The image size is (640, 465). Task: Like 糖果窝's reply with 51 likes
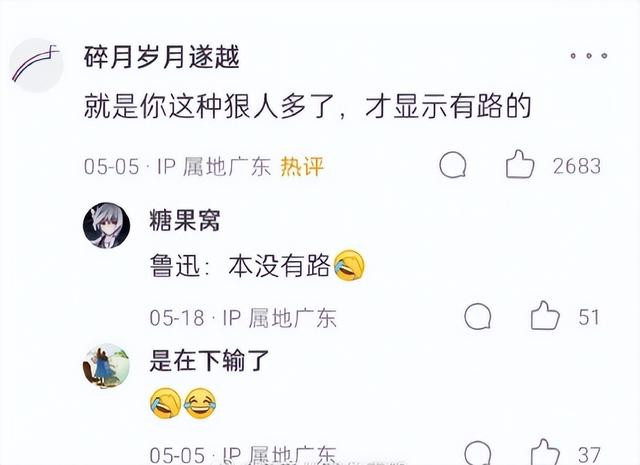click(x=545, y=316)
